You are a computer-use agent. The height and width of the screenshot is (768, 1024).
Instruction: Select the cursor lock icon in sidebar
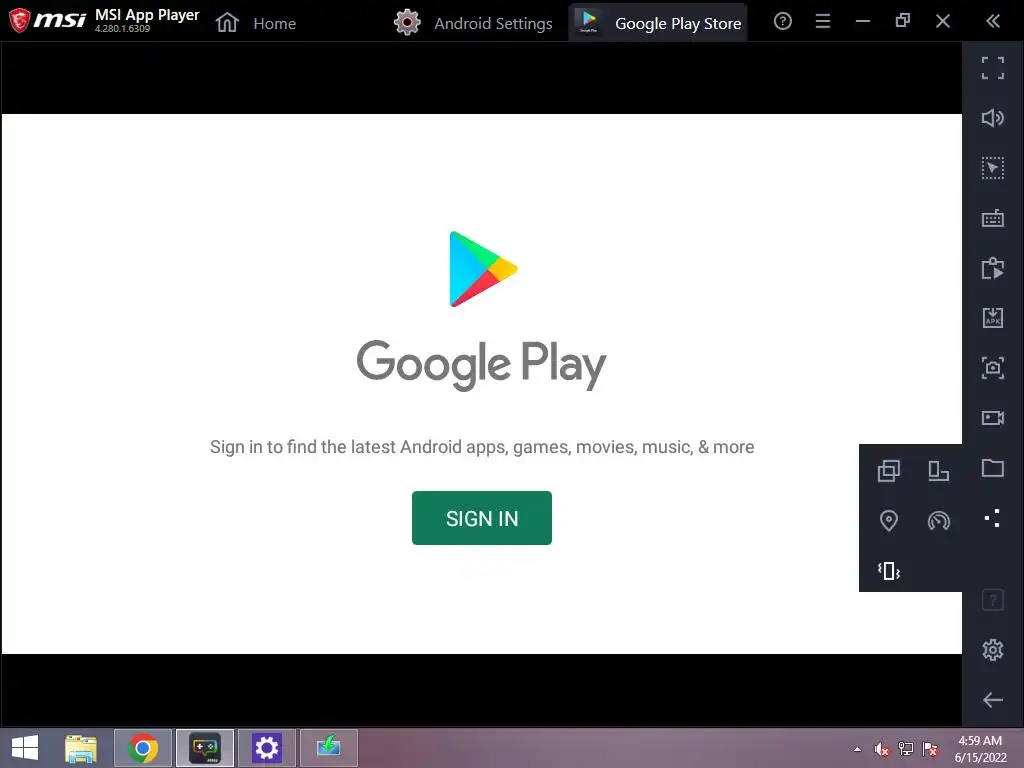coord(993,168)
